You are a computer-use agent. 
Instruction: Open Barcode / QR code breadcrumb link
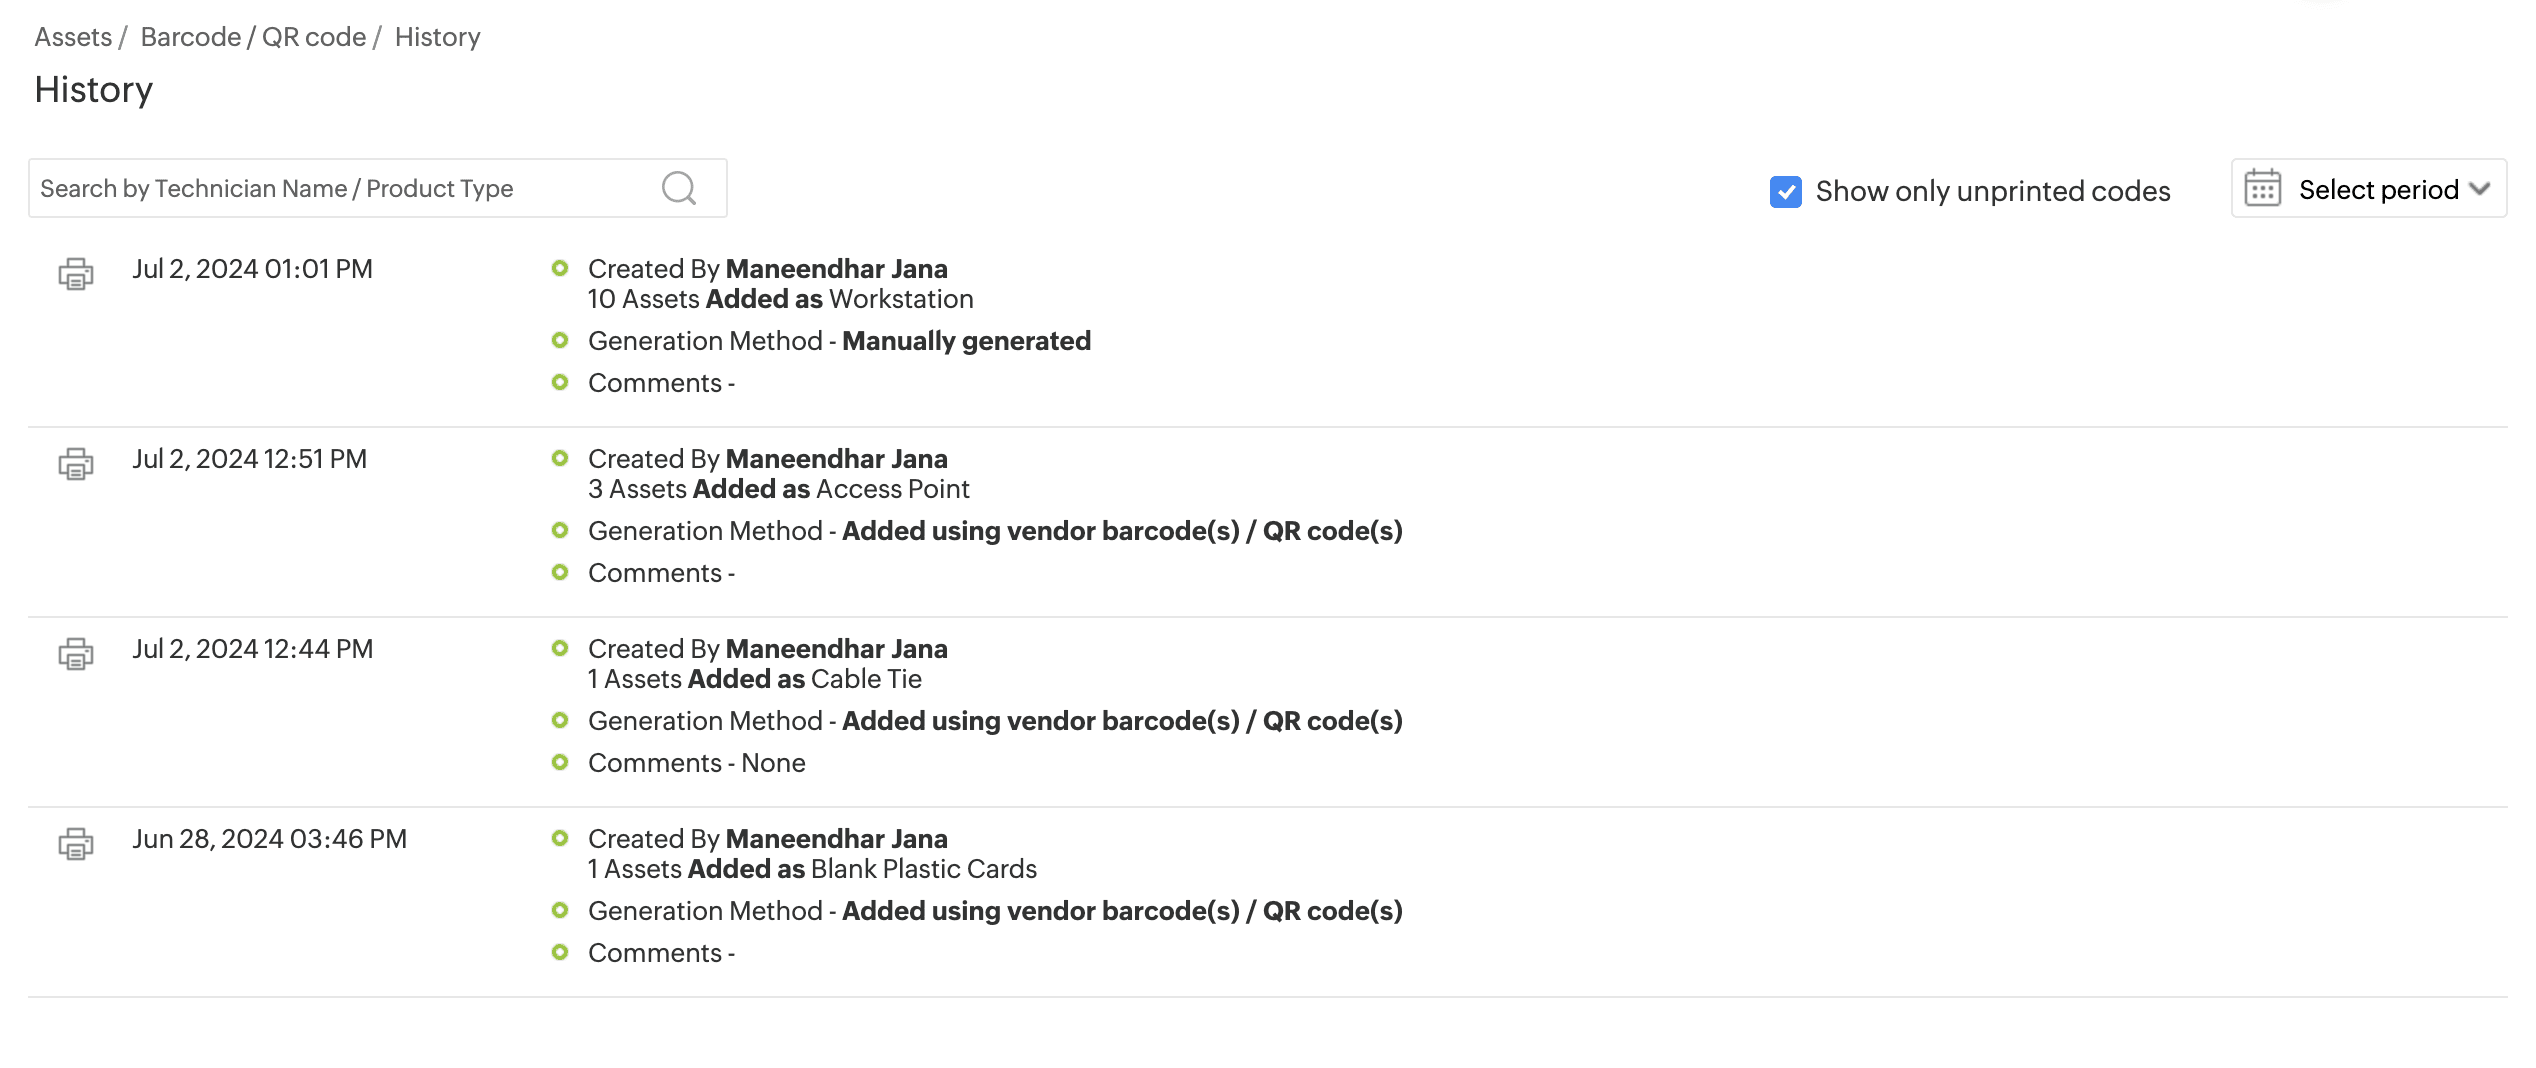[x=253, y=37]
